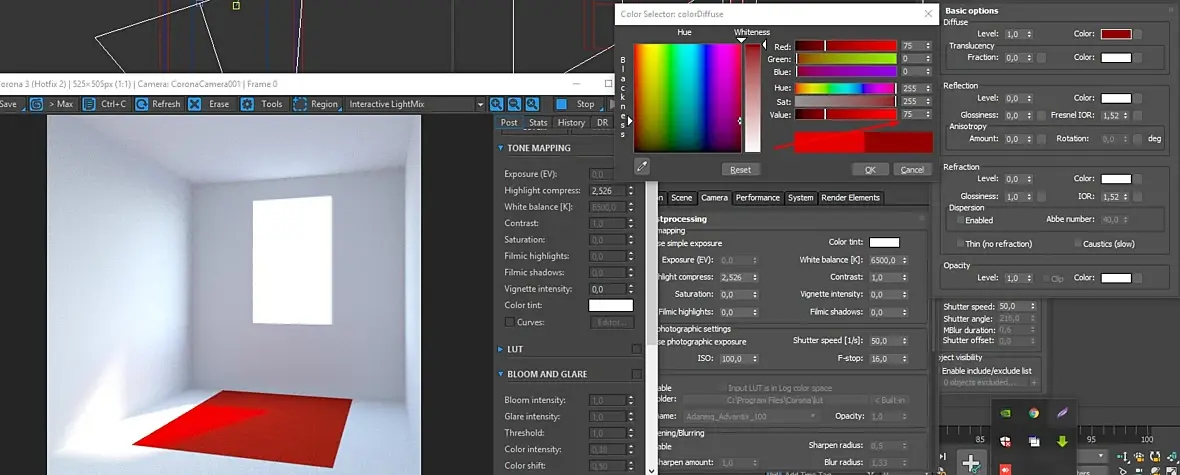The height and width of the screenshot is (475, 1180).
Task: Enable the Curves checkbox in Tone Mapping
Action: (509, 322)
